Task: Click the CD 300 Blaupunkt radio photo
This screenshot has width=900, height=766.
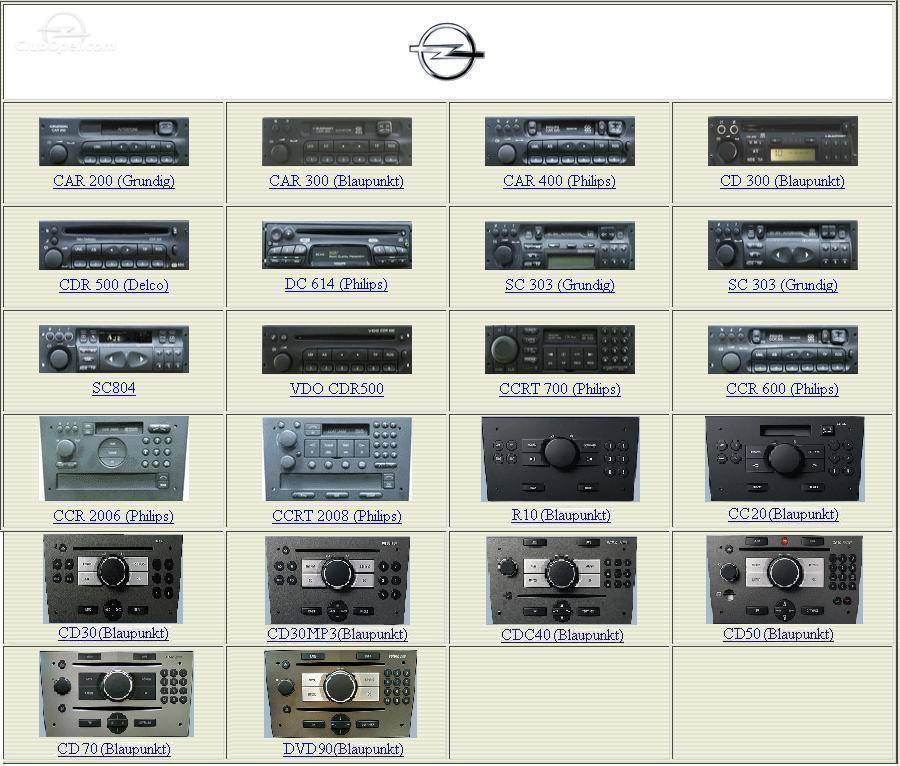Action: tap(783, 141)
